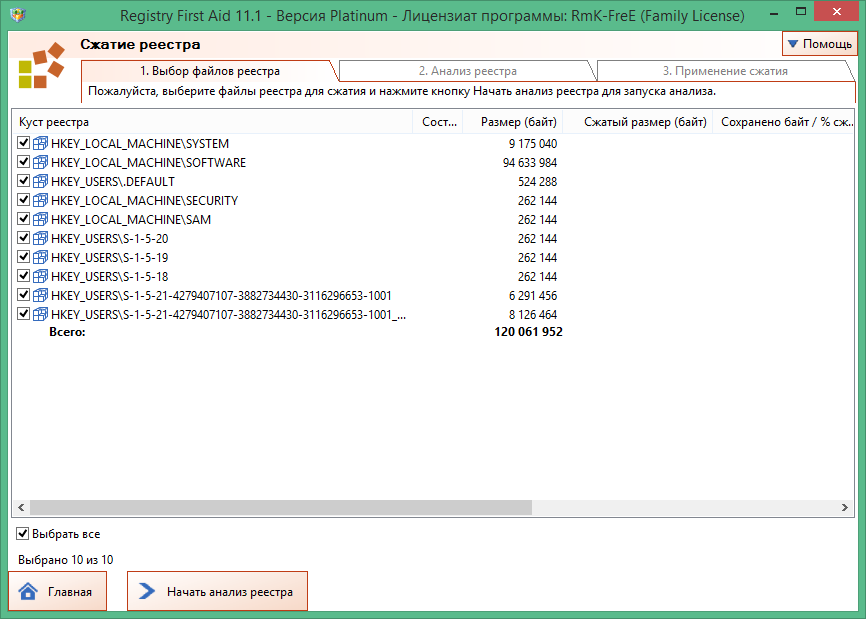Start analysis with Начать анализ реестра button
This screenshot has width=866, height=619.
pos(218,591)
